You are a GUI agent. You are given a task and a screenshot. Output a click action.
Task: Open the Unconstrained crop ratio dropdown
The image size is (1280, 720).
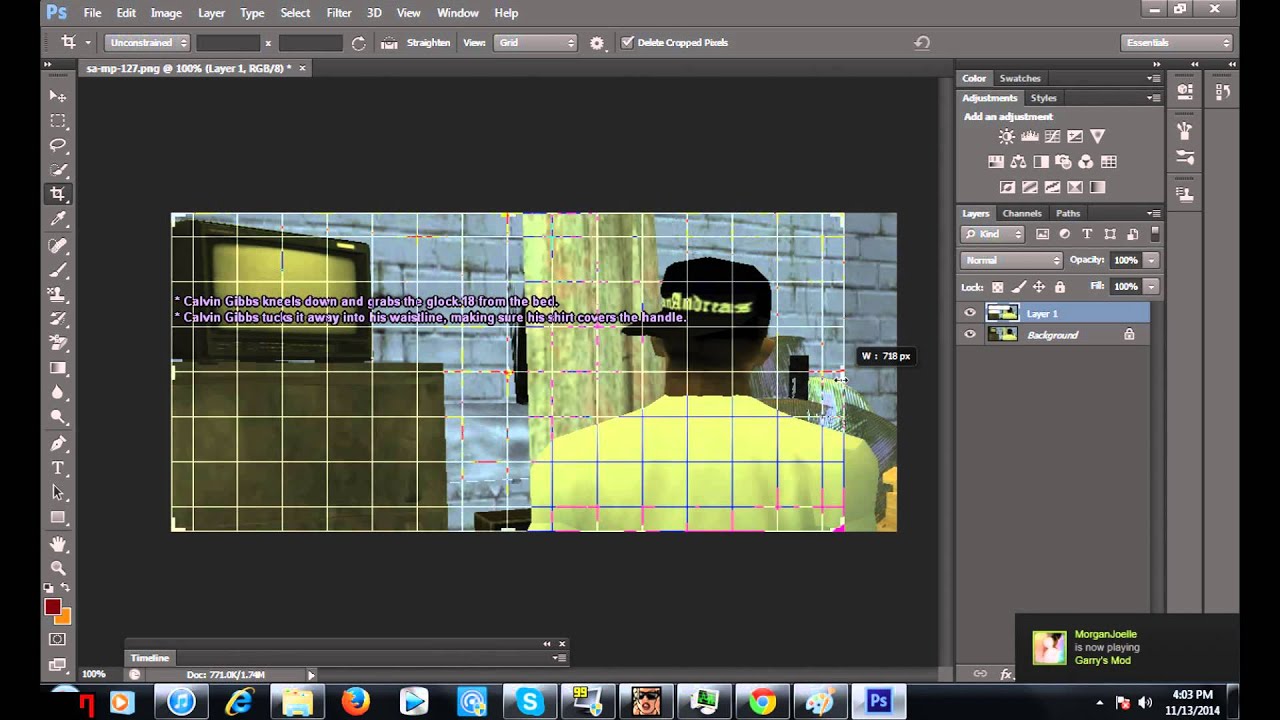click(x=148, y=43)
